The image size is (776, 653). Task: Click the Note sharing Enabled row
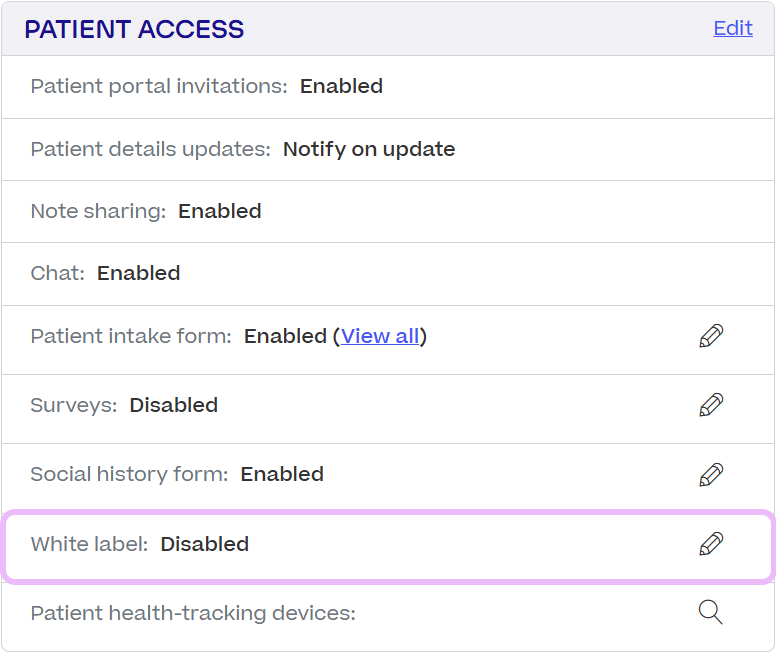388,212
